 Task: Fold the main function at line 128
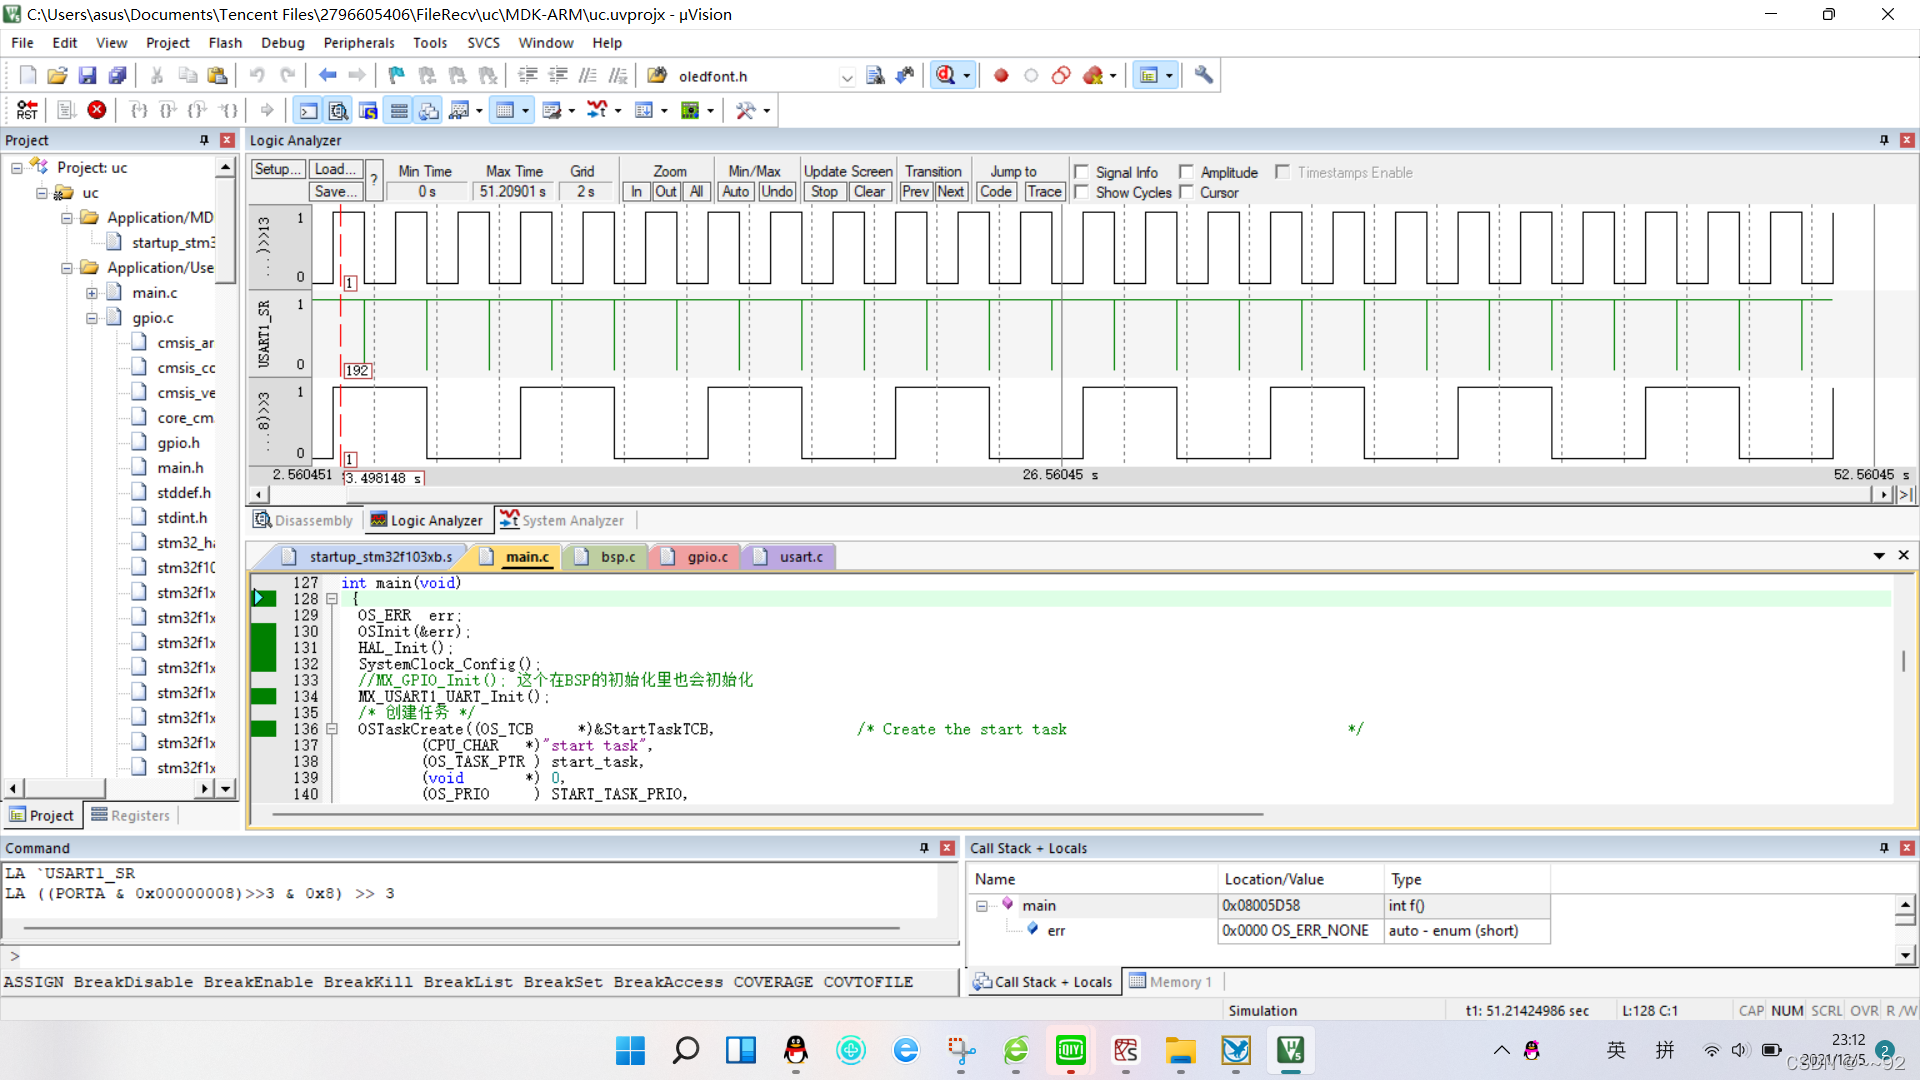pyautogui.click(x=332, y=599)
